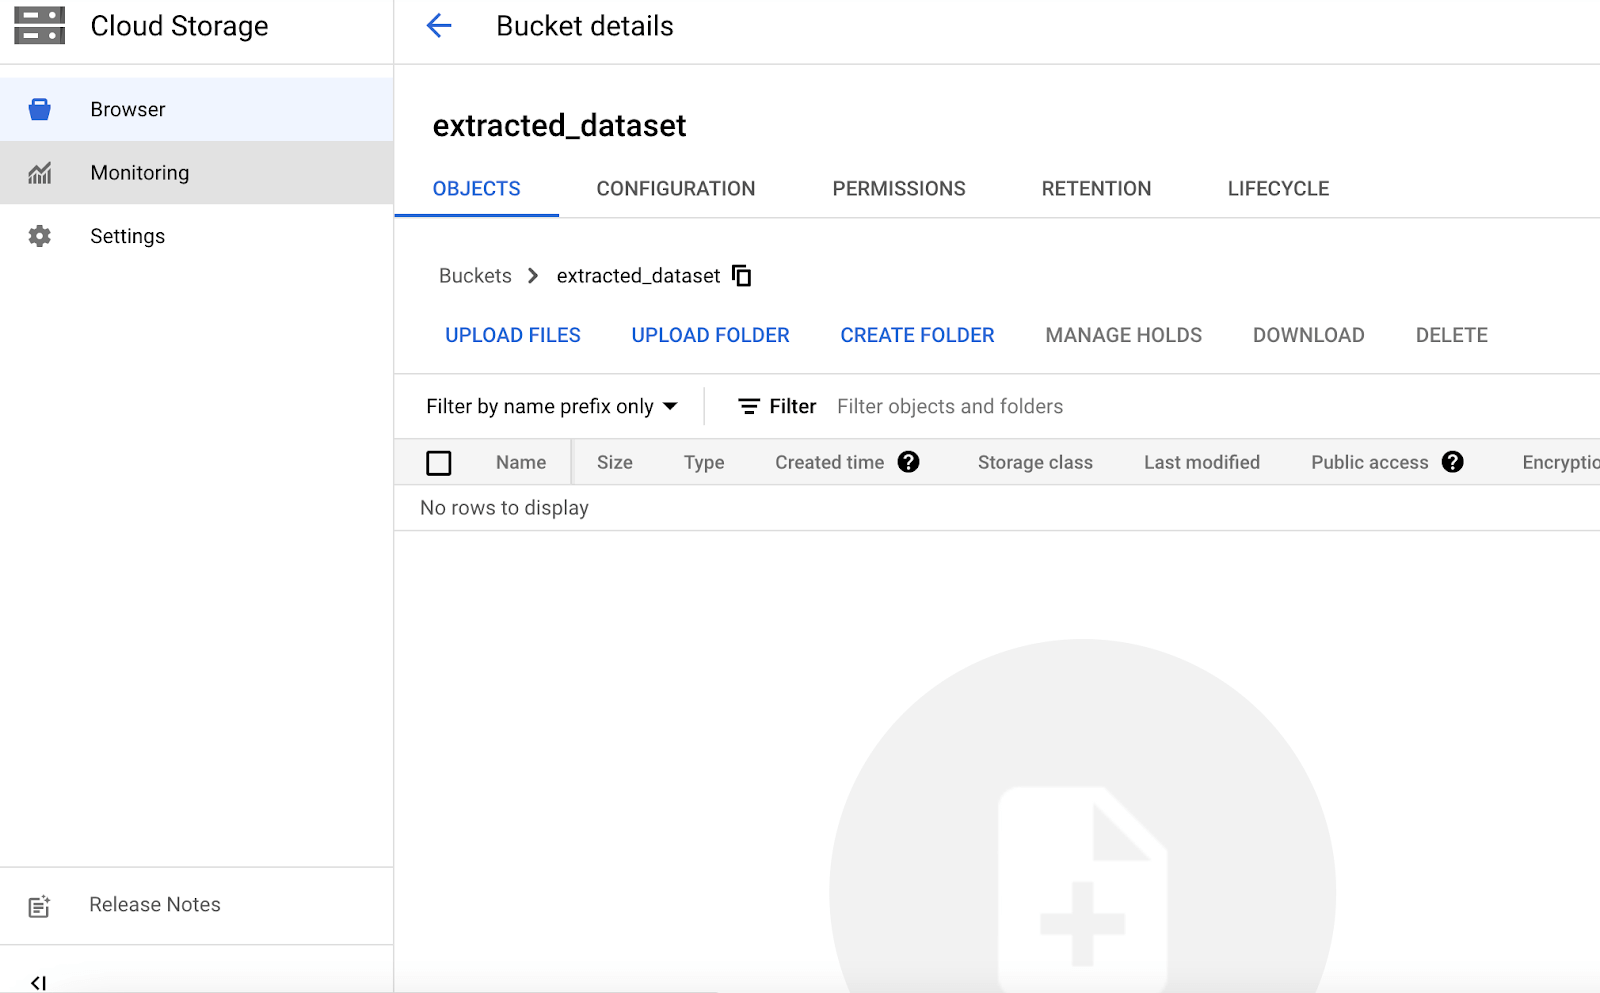Click the Cloud Storage product logo icon
Image resolution: width=1600 pixels, height=993 pixels.
[39, 25]
